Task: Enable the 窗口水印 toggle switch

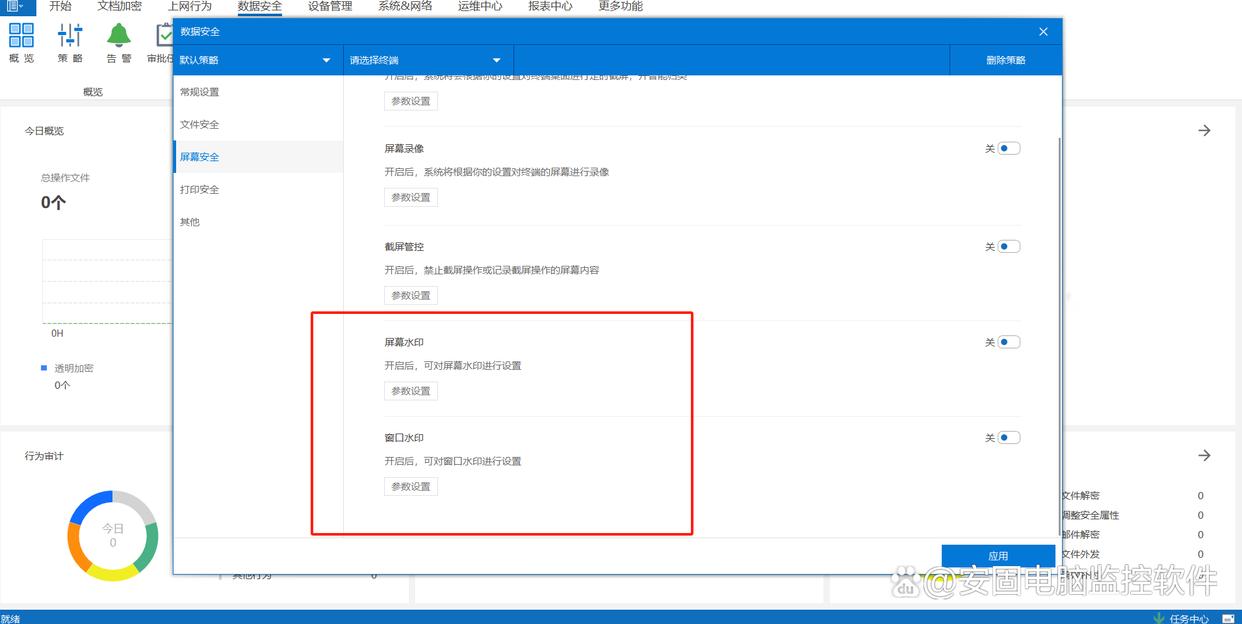Action: (1008, 438)
